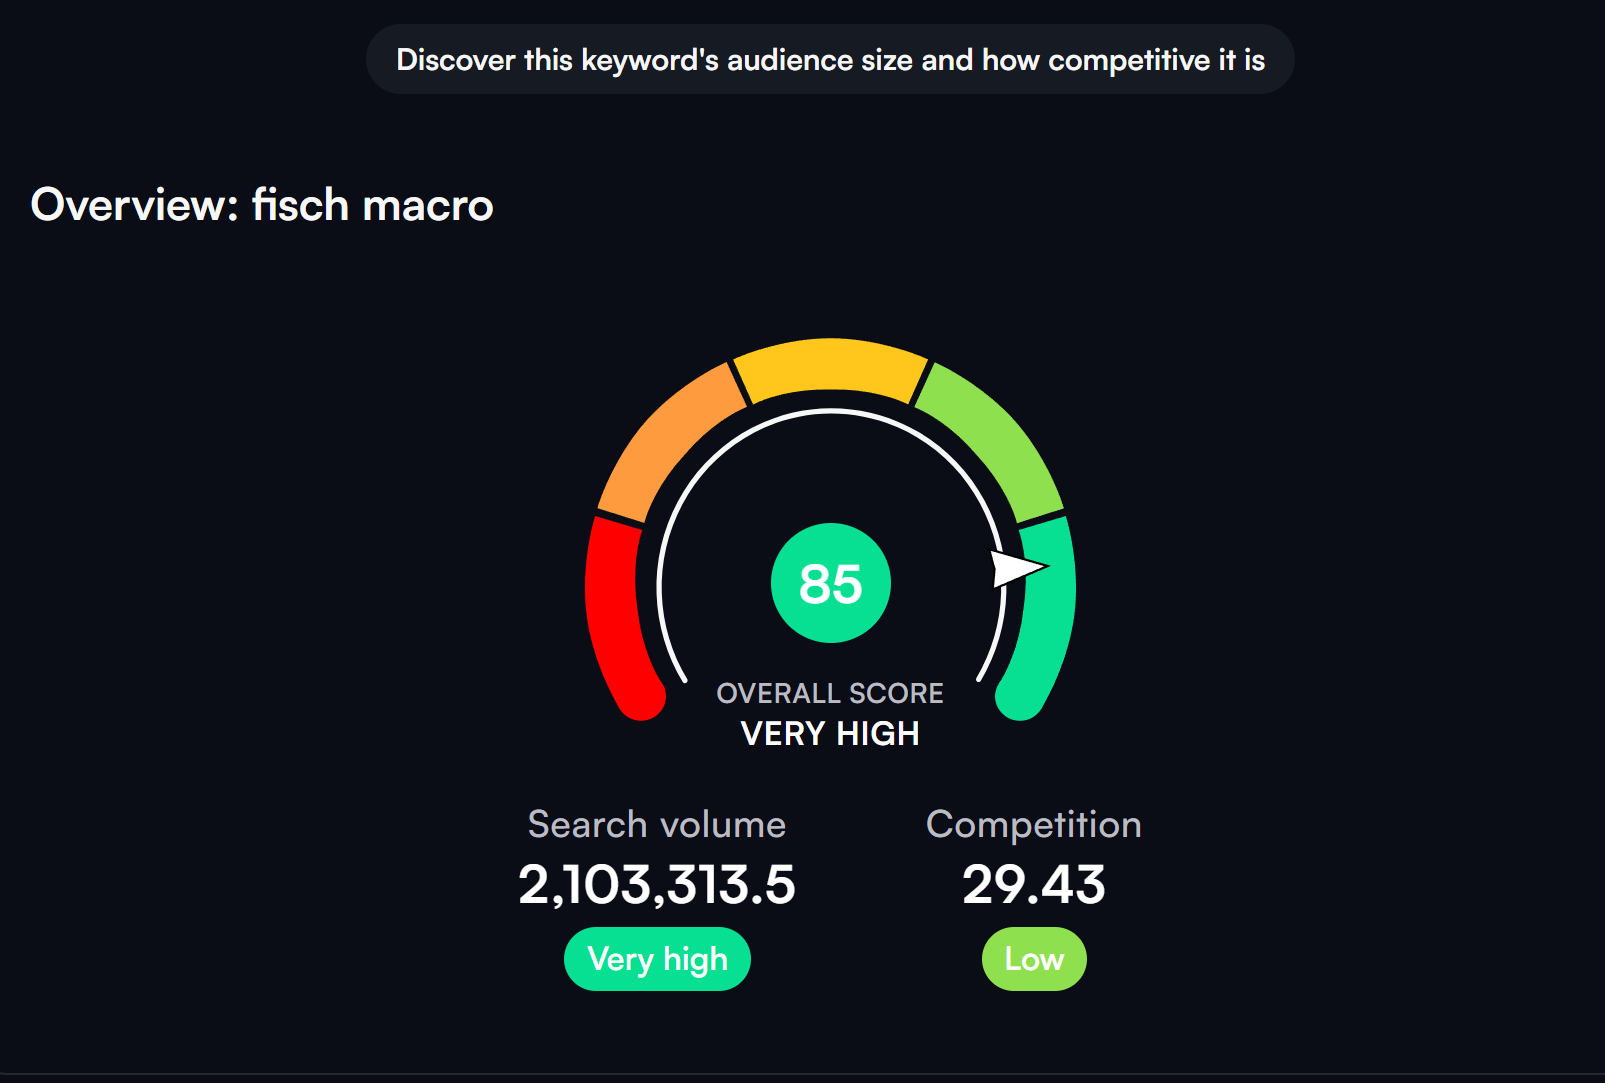Click the 'Search volume' label
Image resolution: width=1605 pixels, height=1083 pixels.
click(657, 825)
